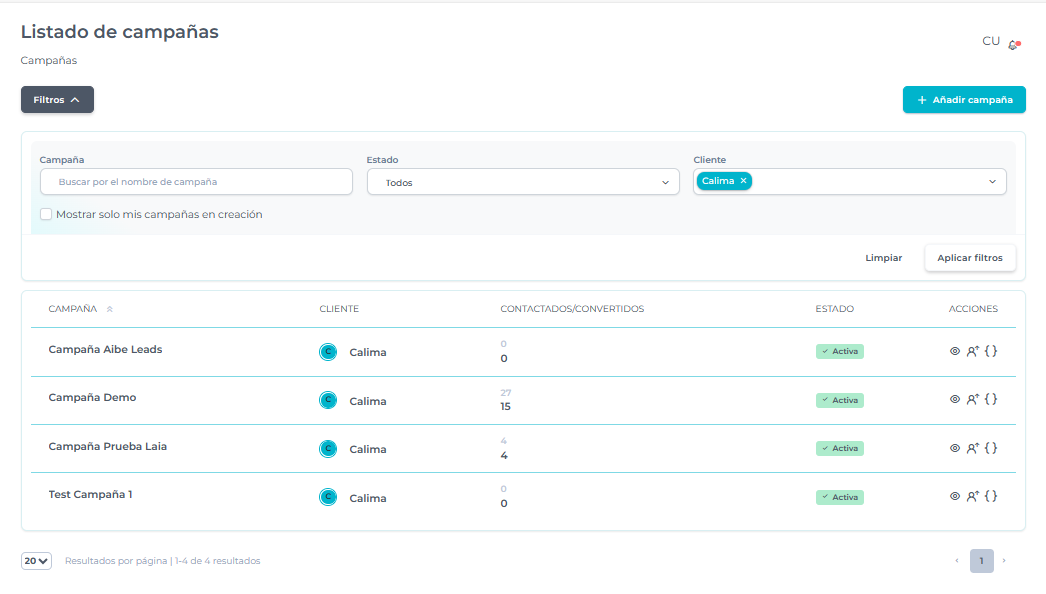
Task: Change results per page selector
Action: [37, 561]
